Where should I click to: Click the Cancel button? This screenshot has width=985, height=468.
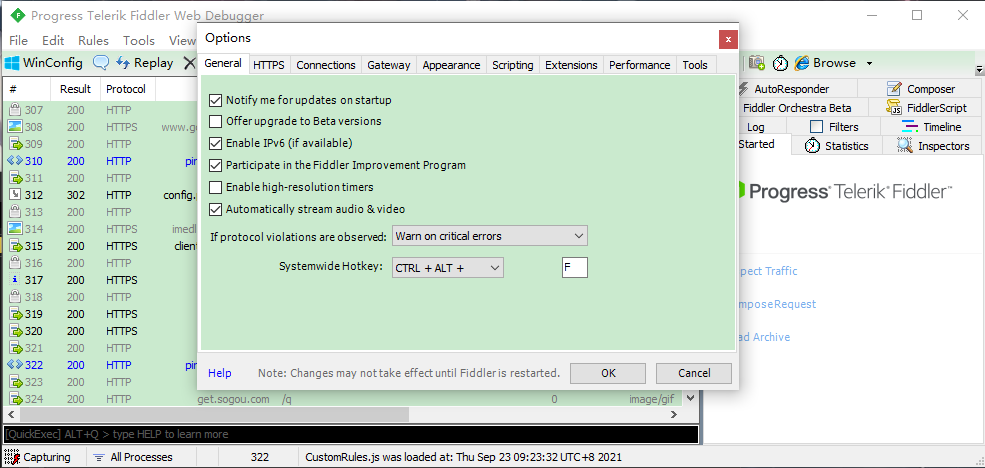694,373
